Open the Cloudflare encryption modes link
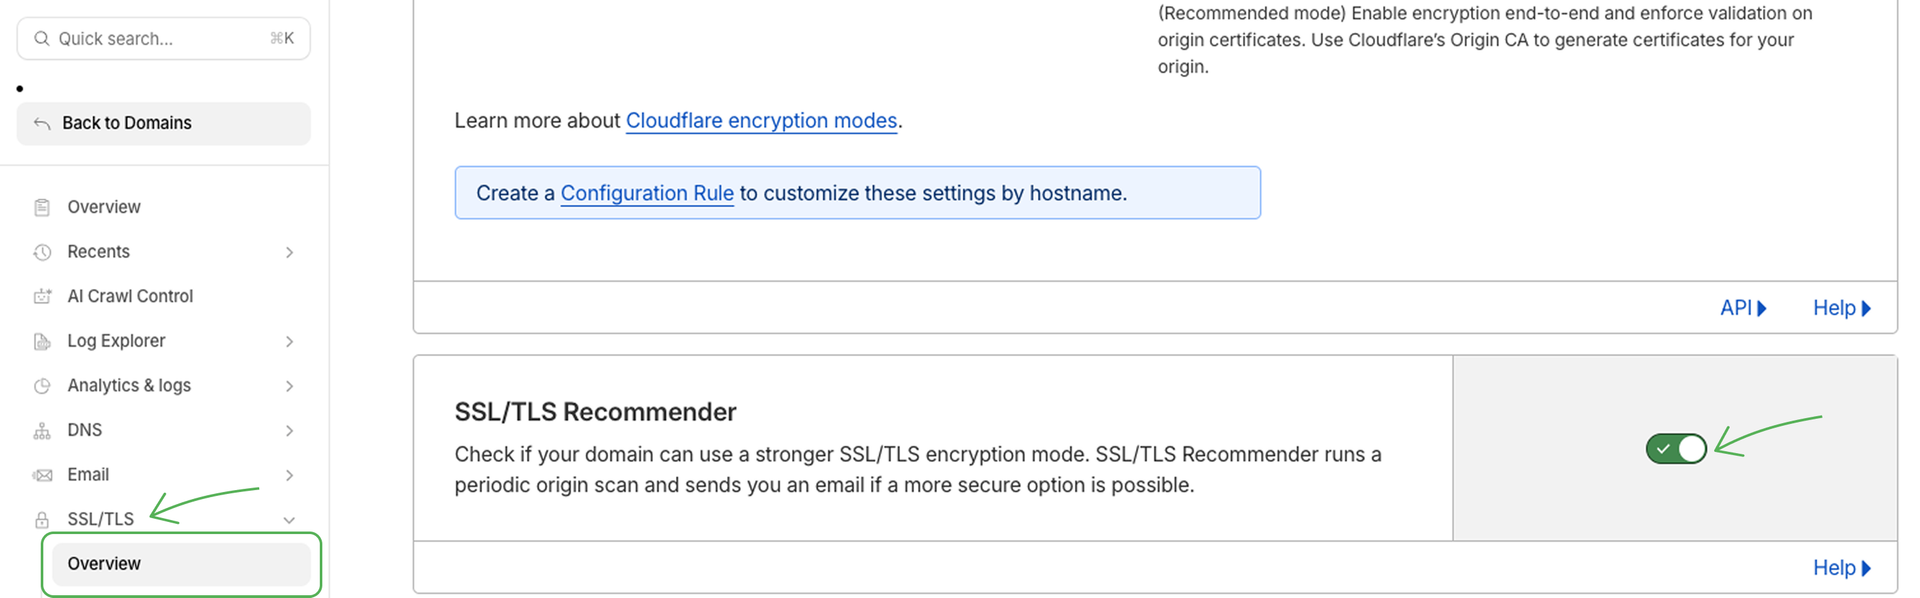This screenshot has height=598, width=1920. pyautogui.click(x=761, y=121)
